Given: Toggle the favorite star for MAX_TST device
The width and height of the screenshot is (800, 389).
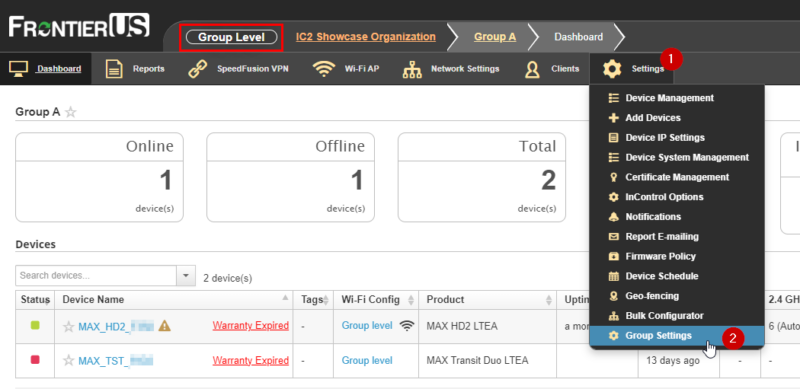Looking at the screenshot, I should click(68, 360).
